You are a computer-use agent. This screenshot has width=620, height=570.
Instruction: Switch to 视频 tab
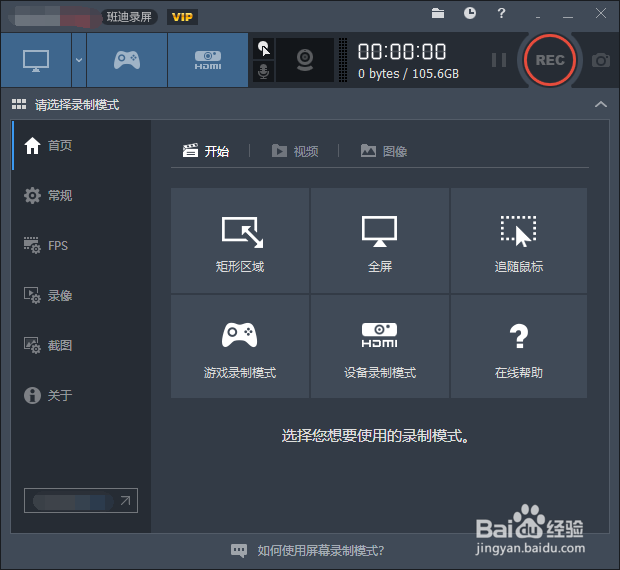[295, 151]
